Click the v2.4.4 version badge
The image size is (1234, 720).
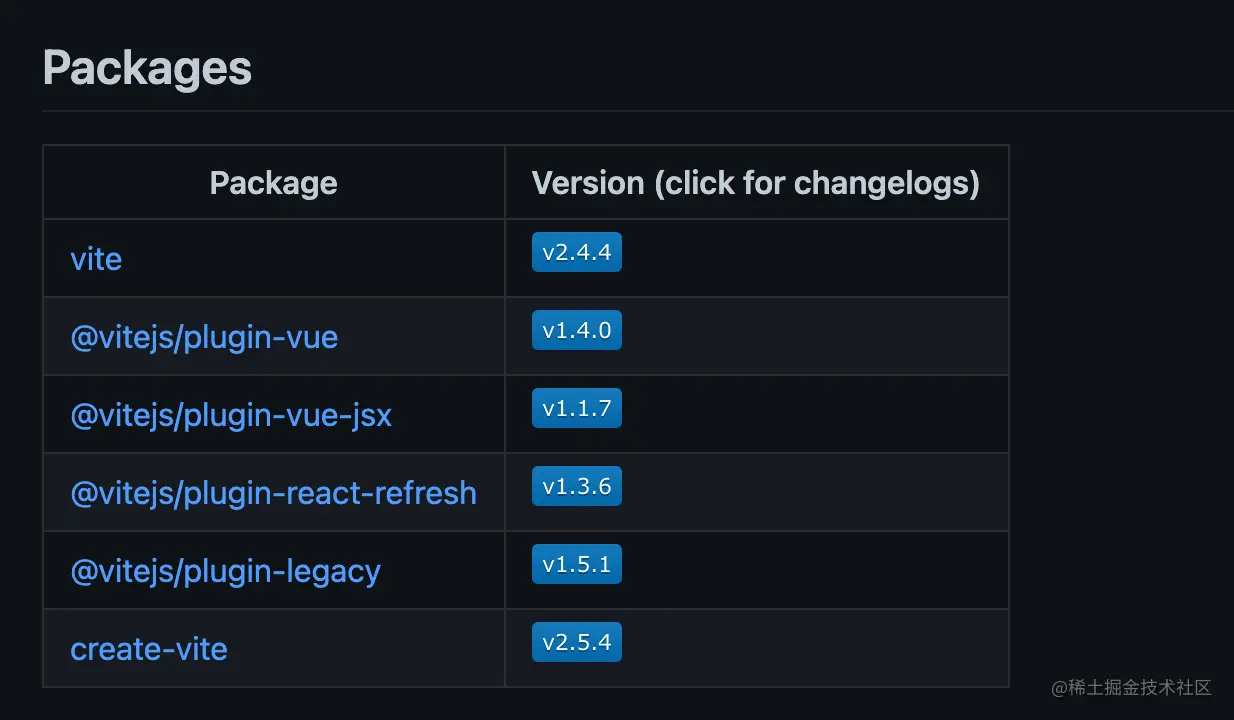[x=576, y=252]
